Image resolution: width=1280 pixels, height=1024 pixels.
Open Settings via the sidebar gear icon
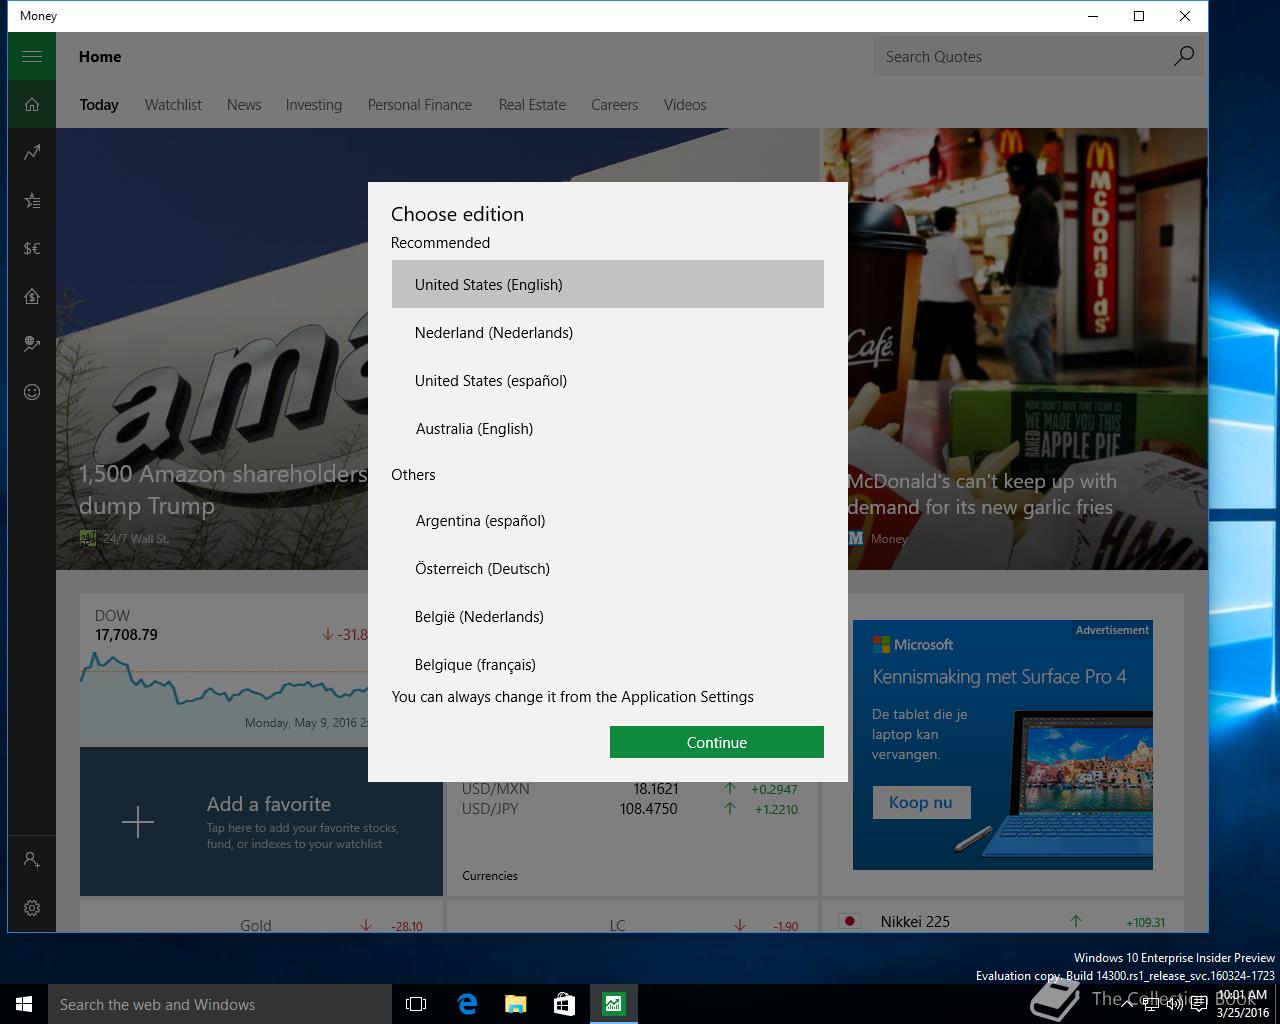pyautogui.click(x=32, y=907)
